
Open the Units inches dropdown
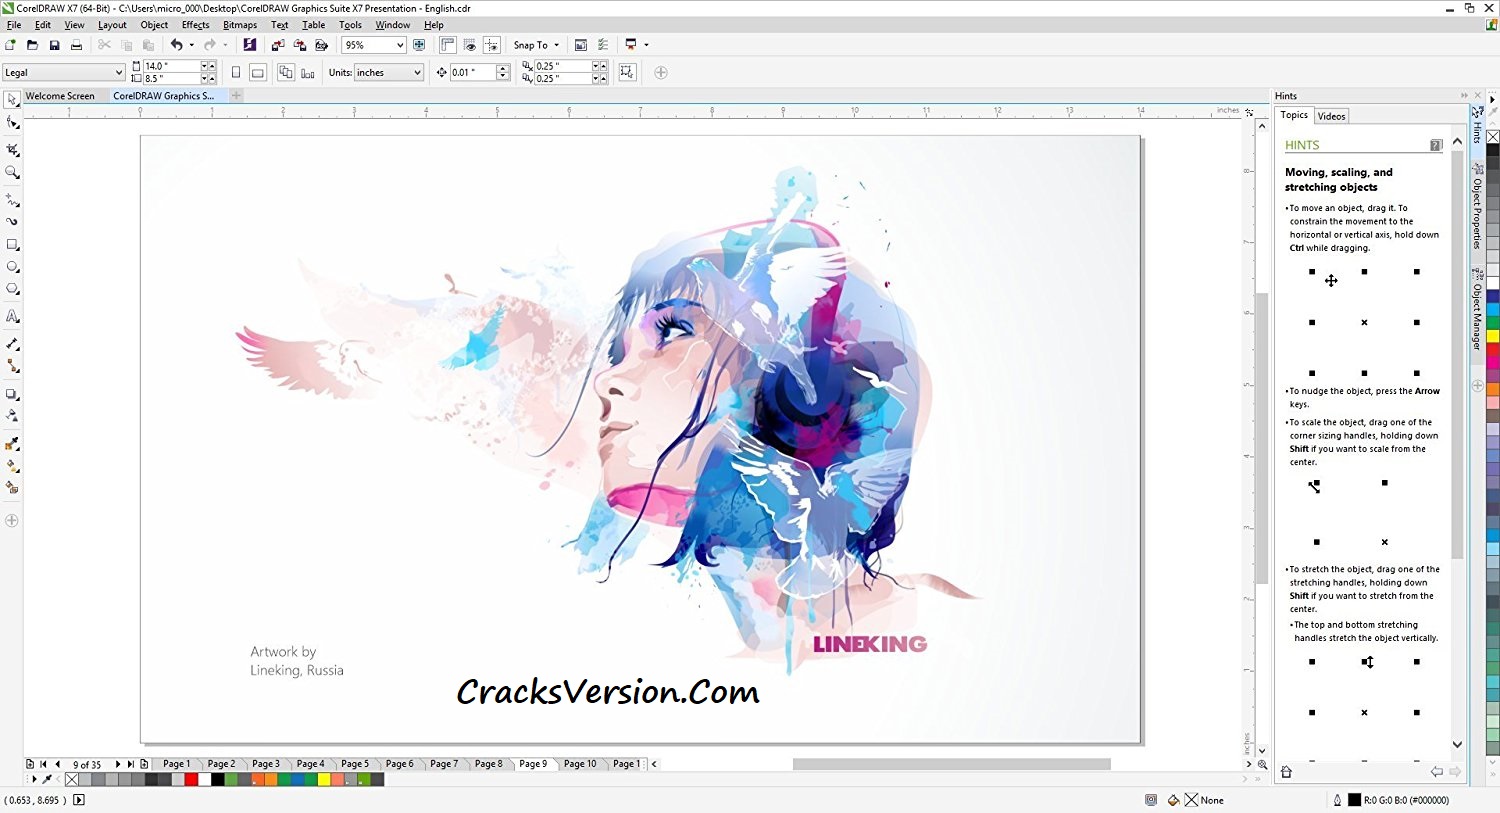point(416,72)
